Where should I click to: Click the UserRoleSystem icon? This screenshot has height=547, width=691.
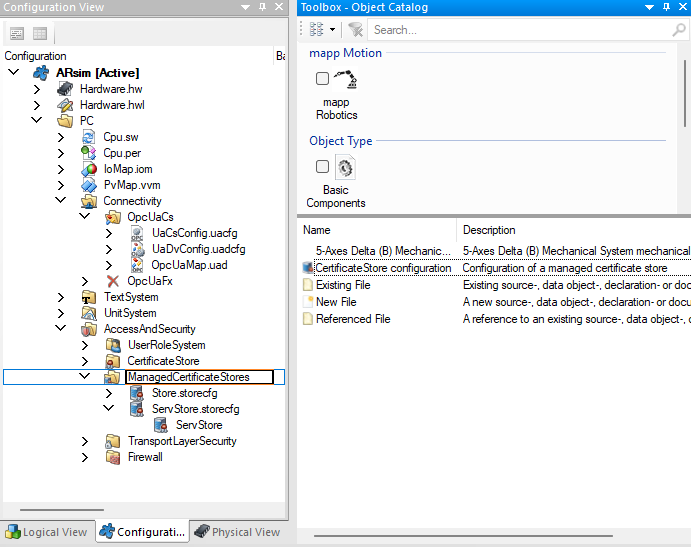pos(113,345)
